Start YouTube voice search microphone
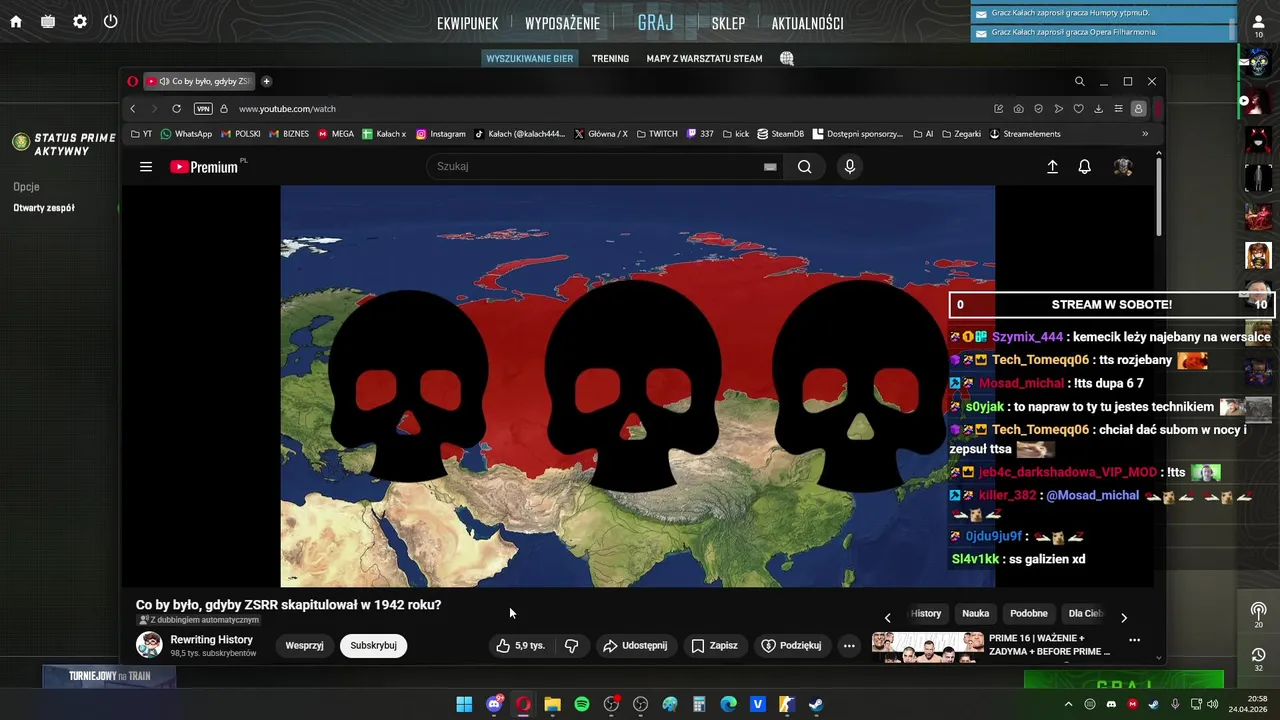 pos(850,167)
